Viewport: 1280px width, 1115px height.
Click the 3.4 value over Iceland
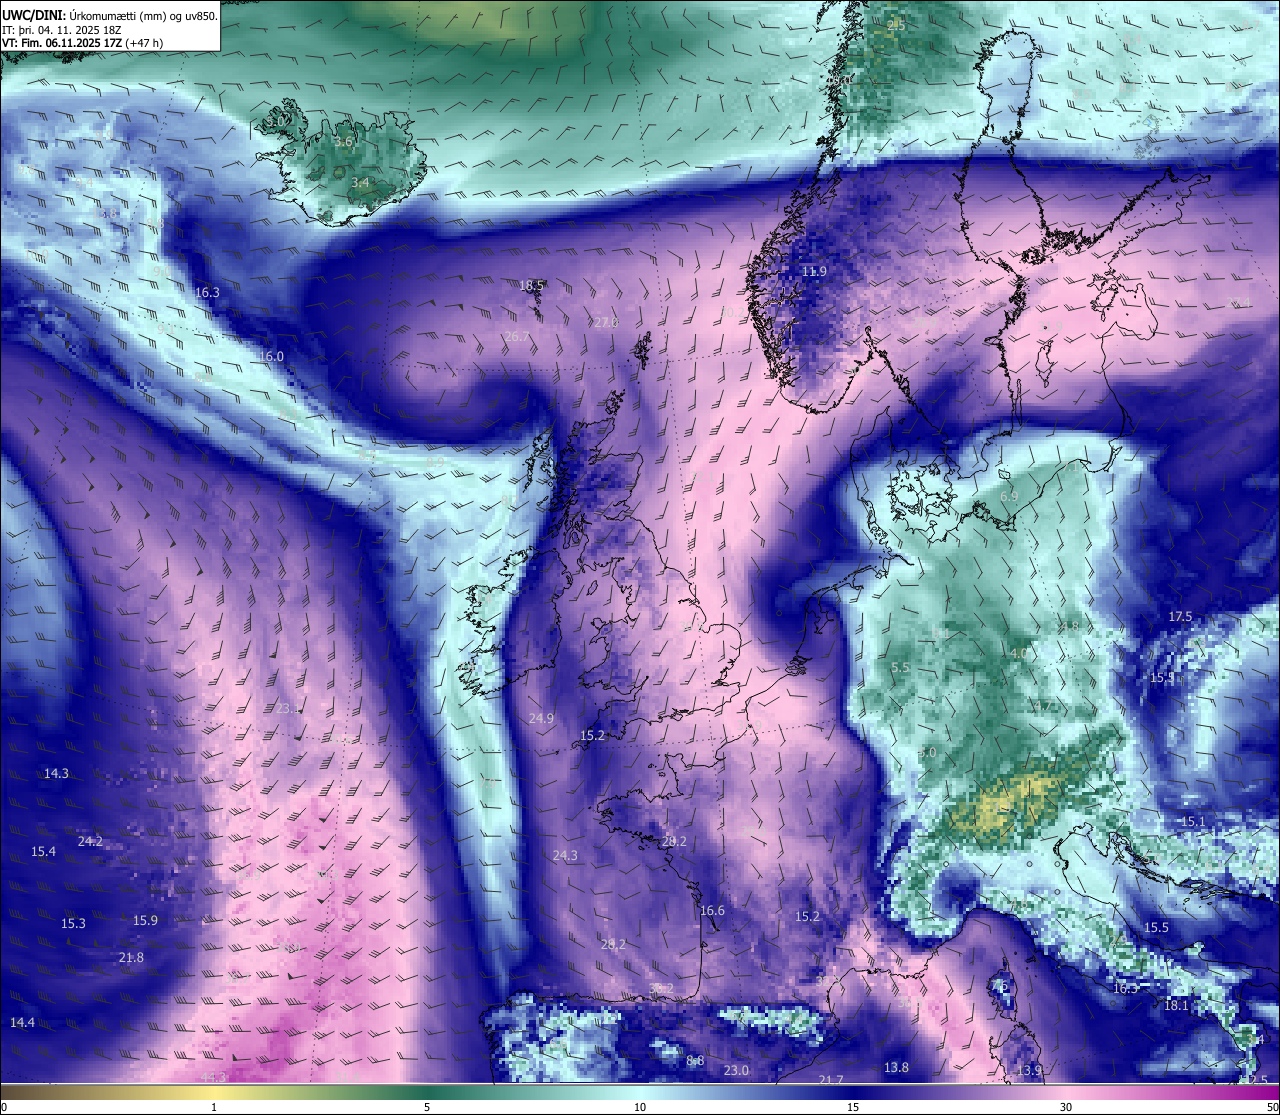[x=360, y=183]
